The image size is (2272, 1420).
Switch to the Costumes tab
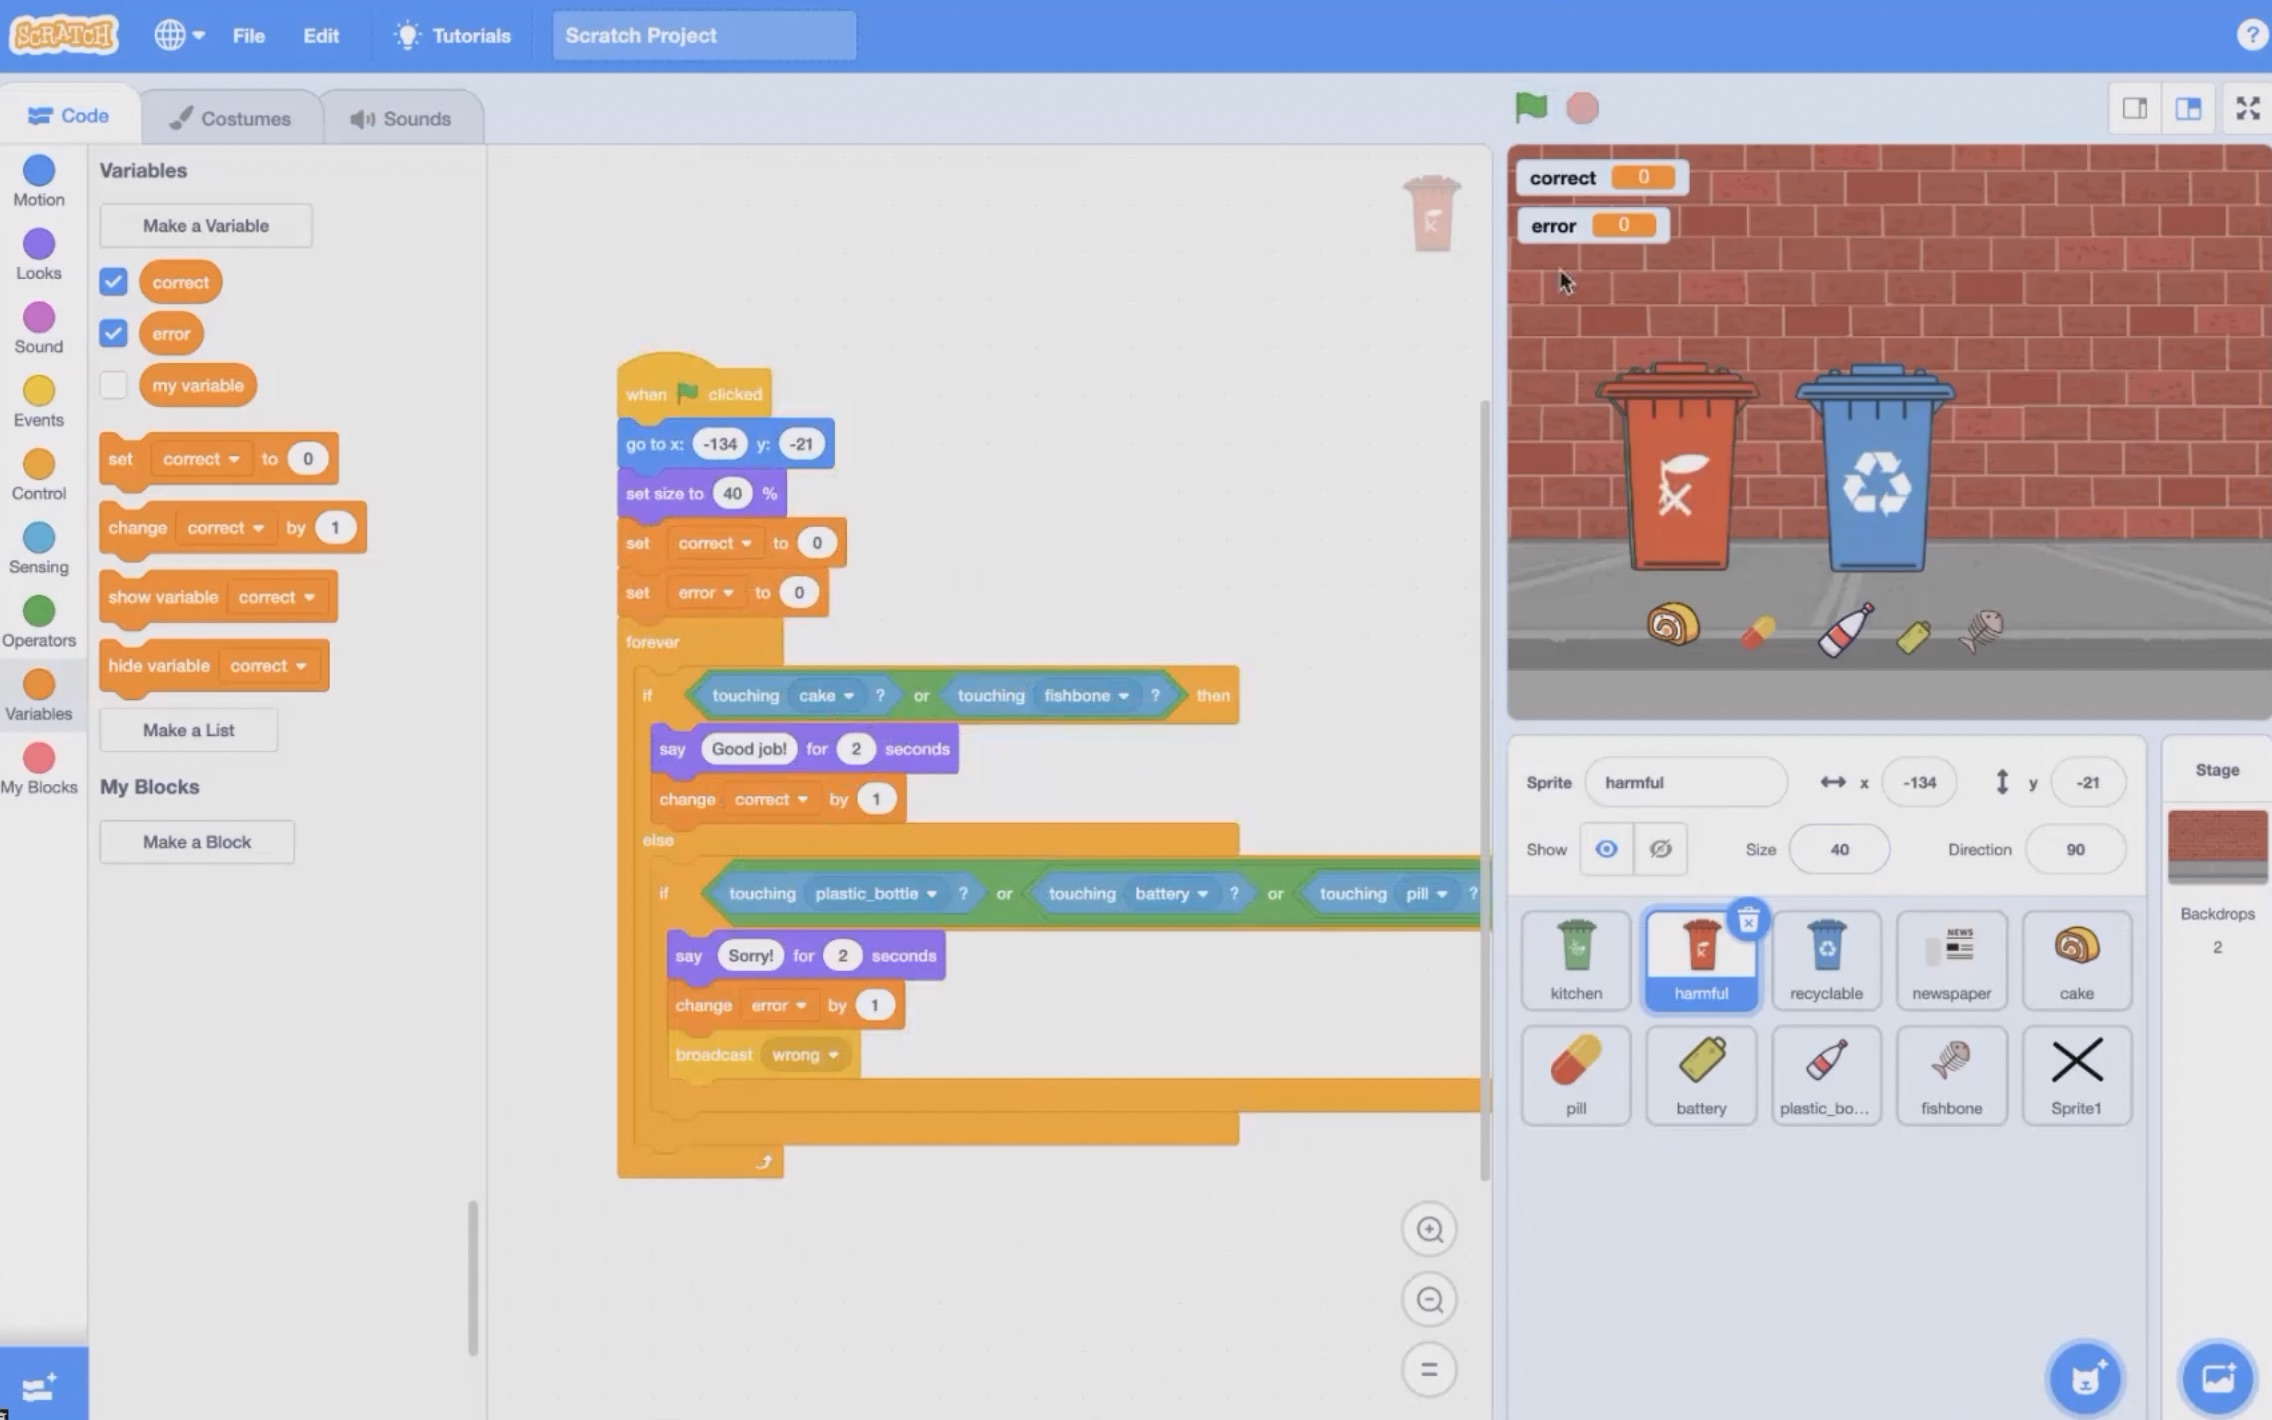(227, 116)
